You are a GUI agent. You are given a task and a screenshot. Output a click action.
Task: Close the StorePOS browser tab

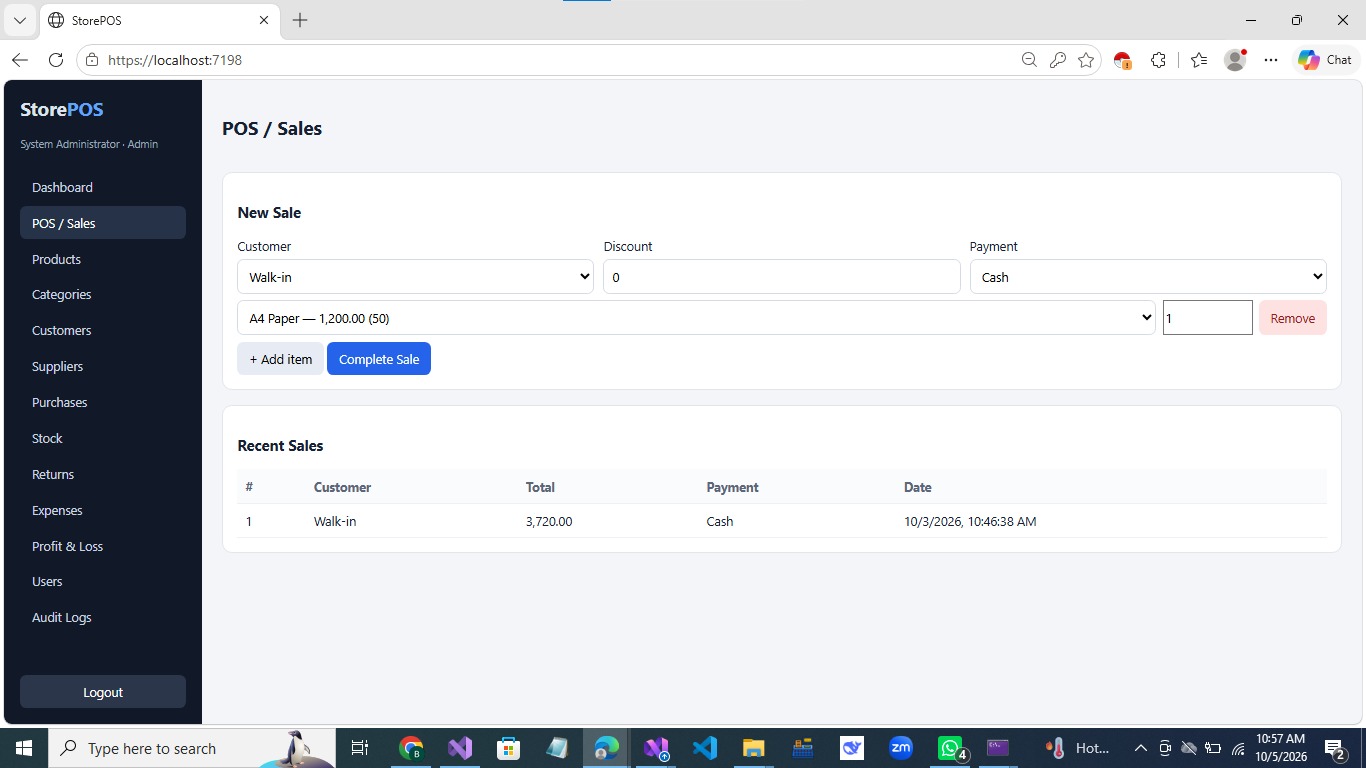264,20
